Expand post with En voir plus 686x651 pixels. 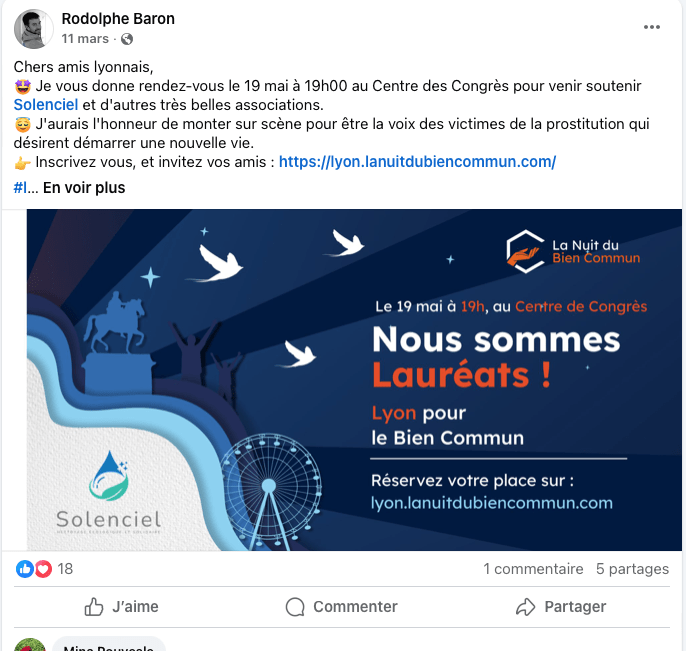(x=84, y=188)
